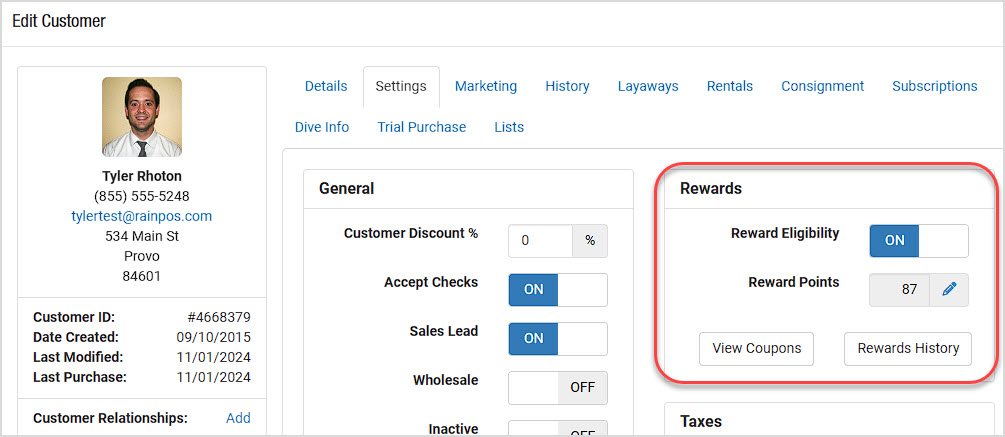Open the Layaways tab
The width and height of the screenshot is (1005, 437).
pos(648,86)
